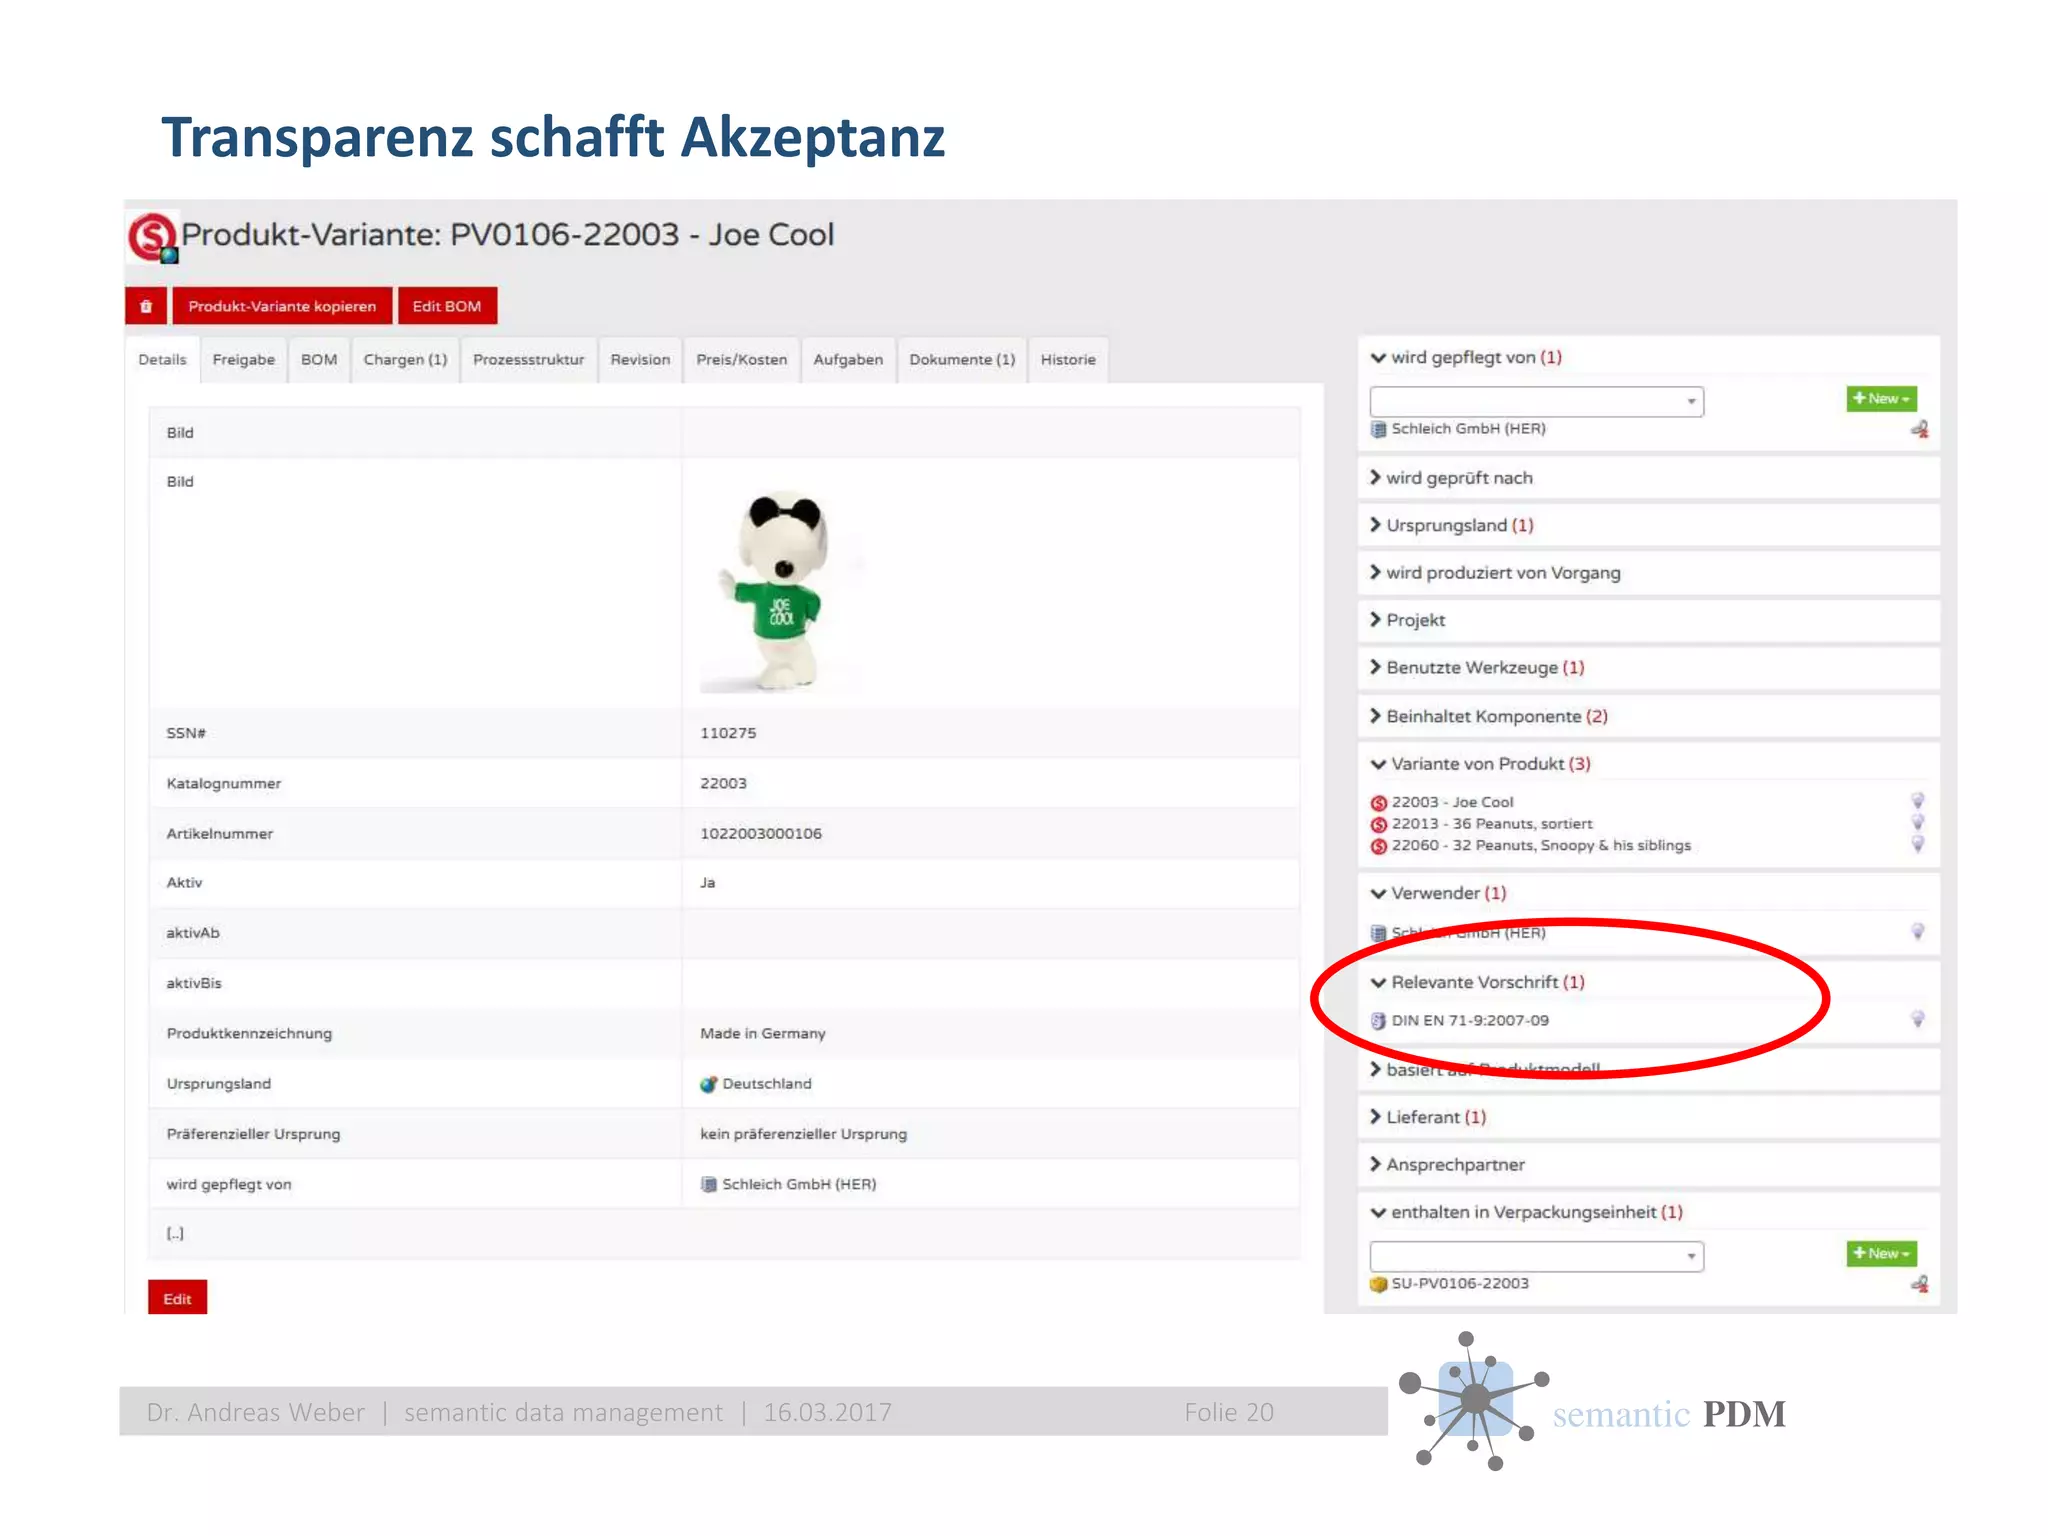
Task: Click the [..] more fields link
Action: click(175, 1234)
